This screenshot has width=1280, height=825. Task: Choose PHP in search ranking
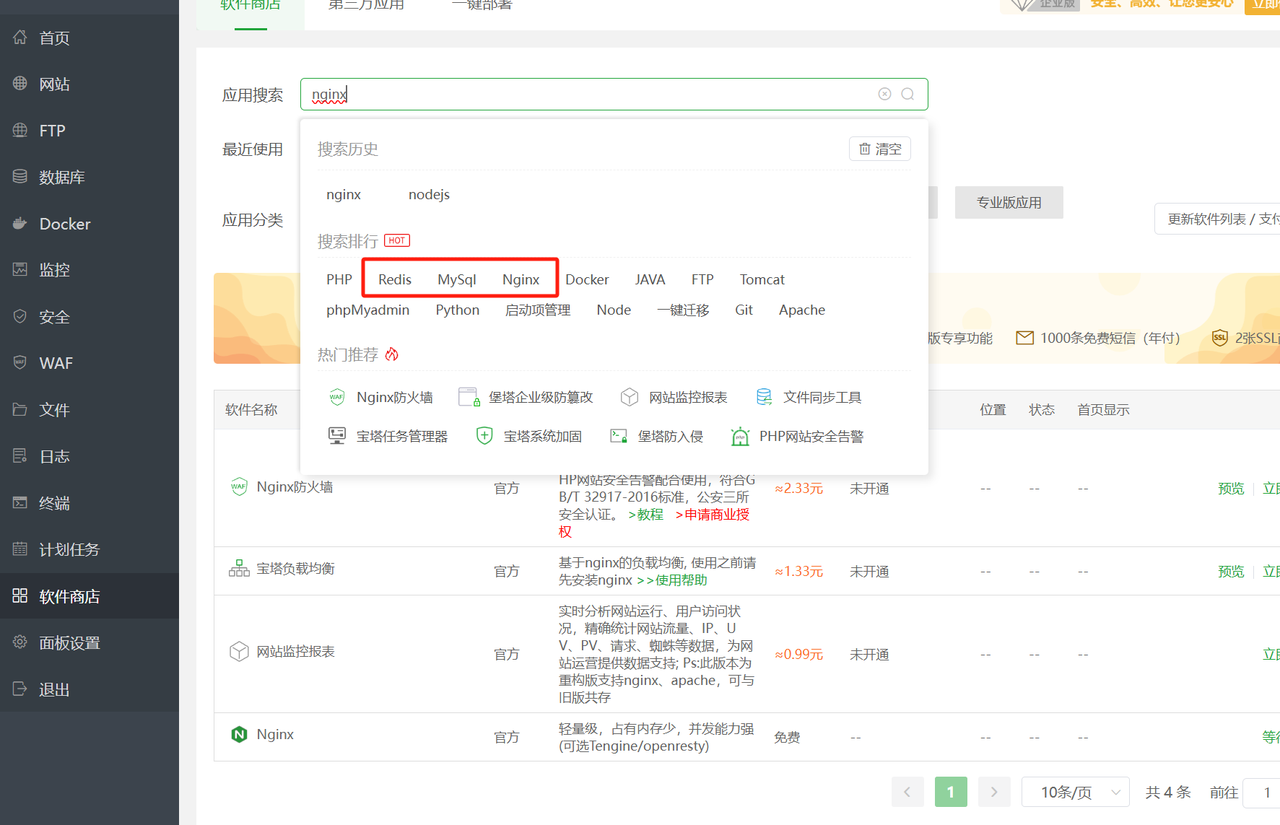pyautogui.click(x=339, y=279)
